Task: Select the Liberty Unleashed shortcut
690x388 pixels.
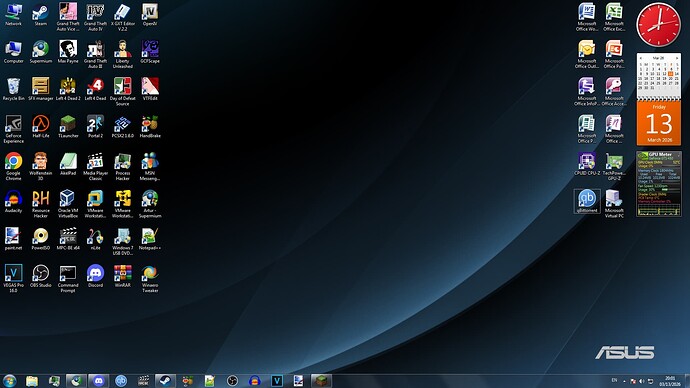Action: click(122, 54)
